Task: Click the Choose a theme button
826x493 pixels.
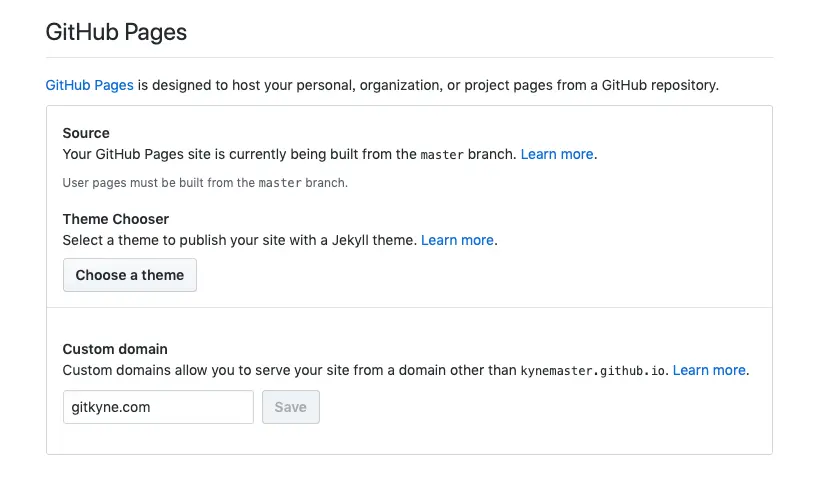Action: pos(130,275)
